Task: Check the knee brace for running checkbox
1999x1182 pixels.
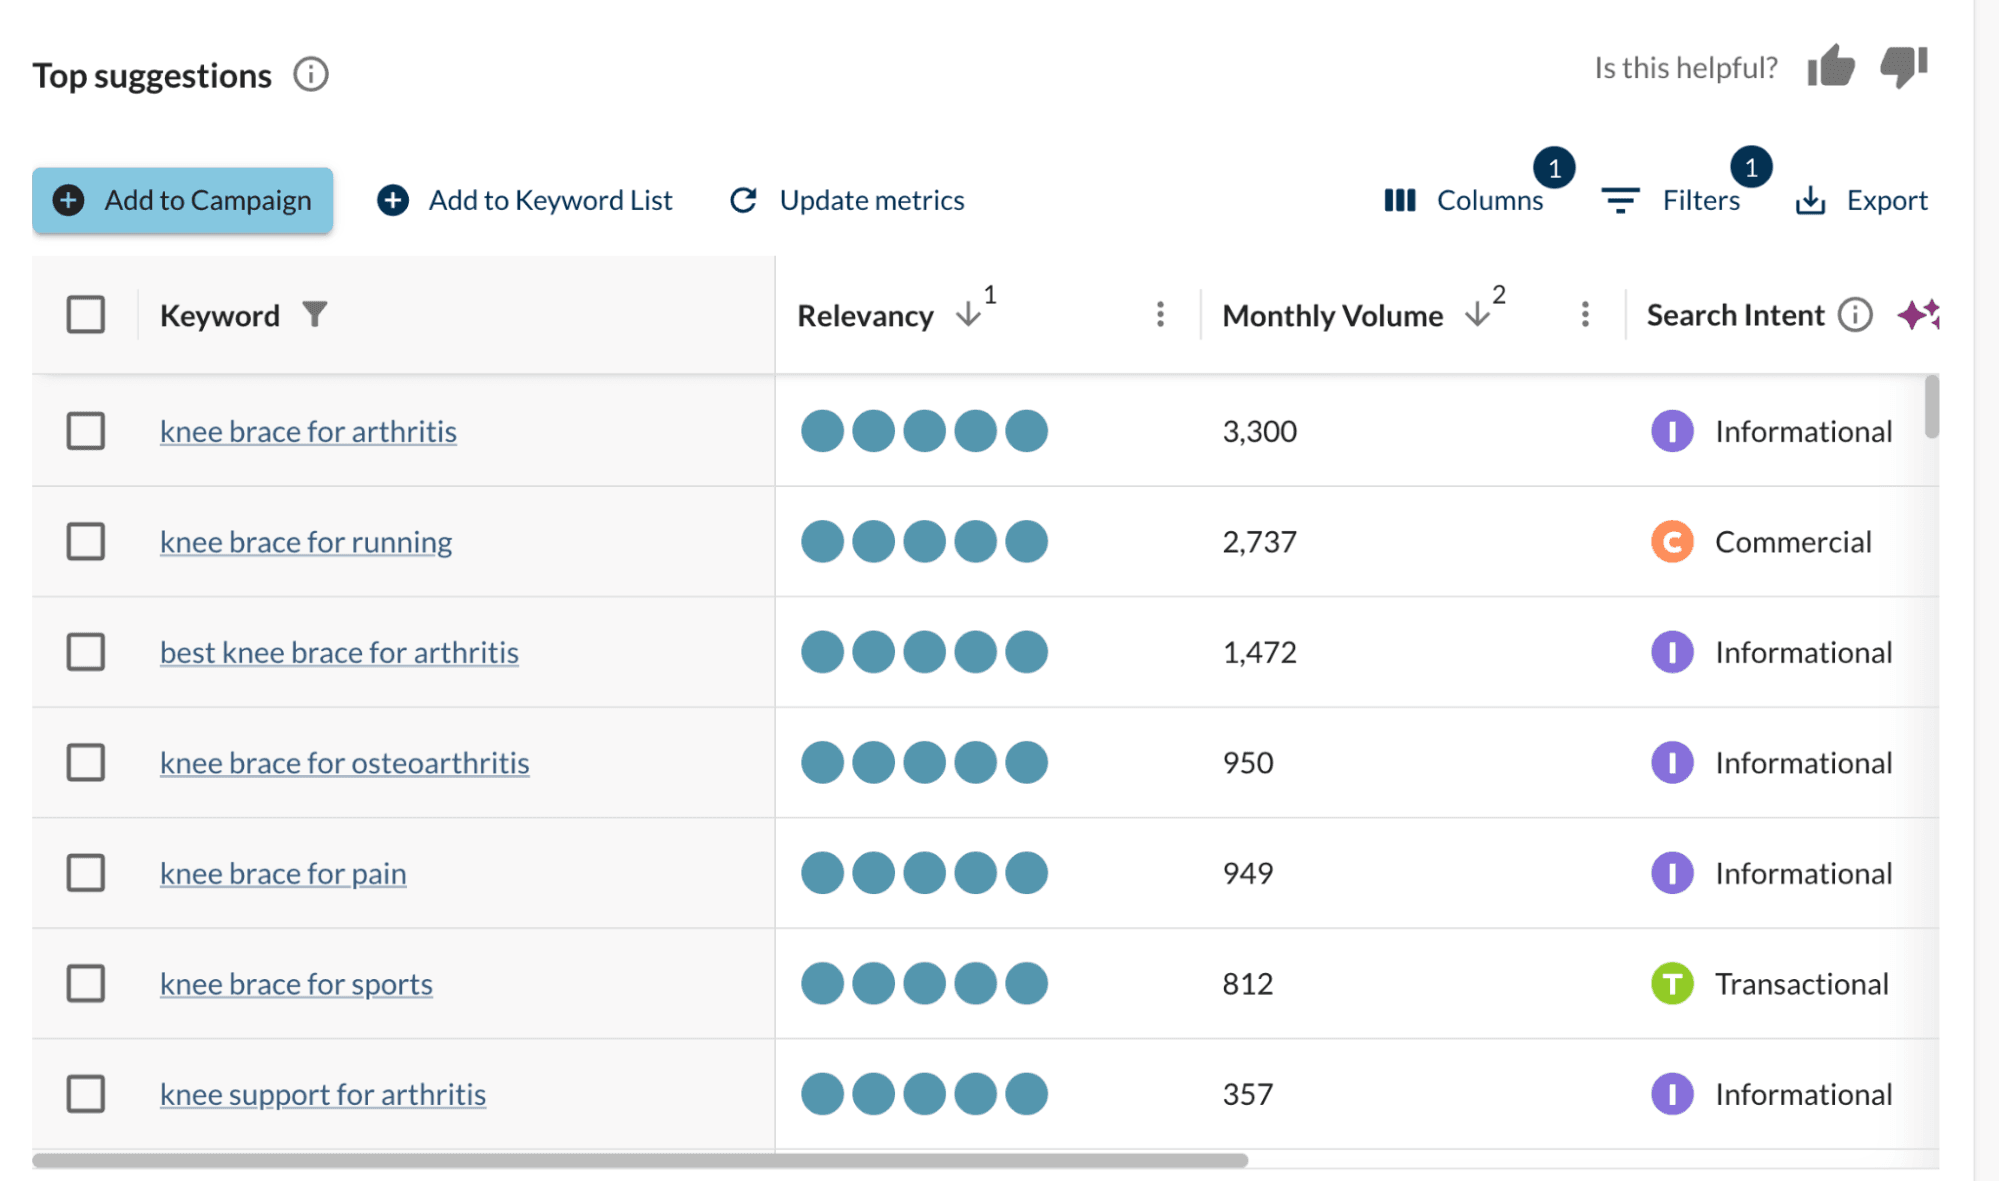Action: click(86, 542)
